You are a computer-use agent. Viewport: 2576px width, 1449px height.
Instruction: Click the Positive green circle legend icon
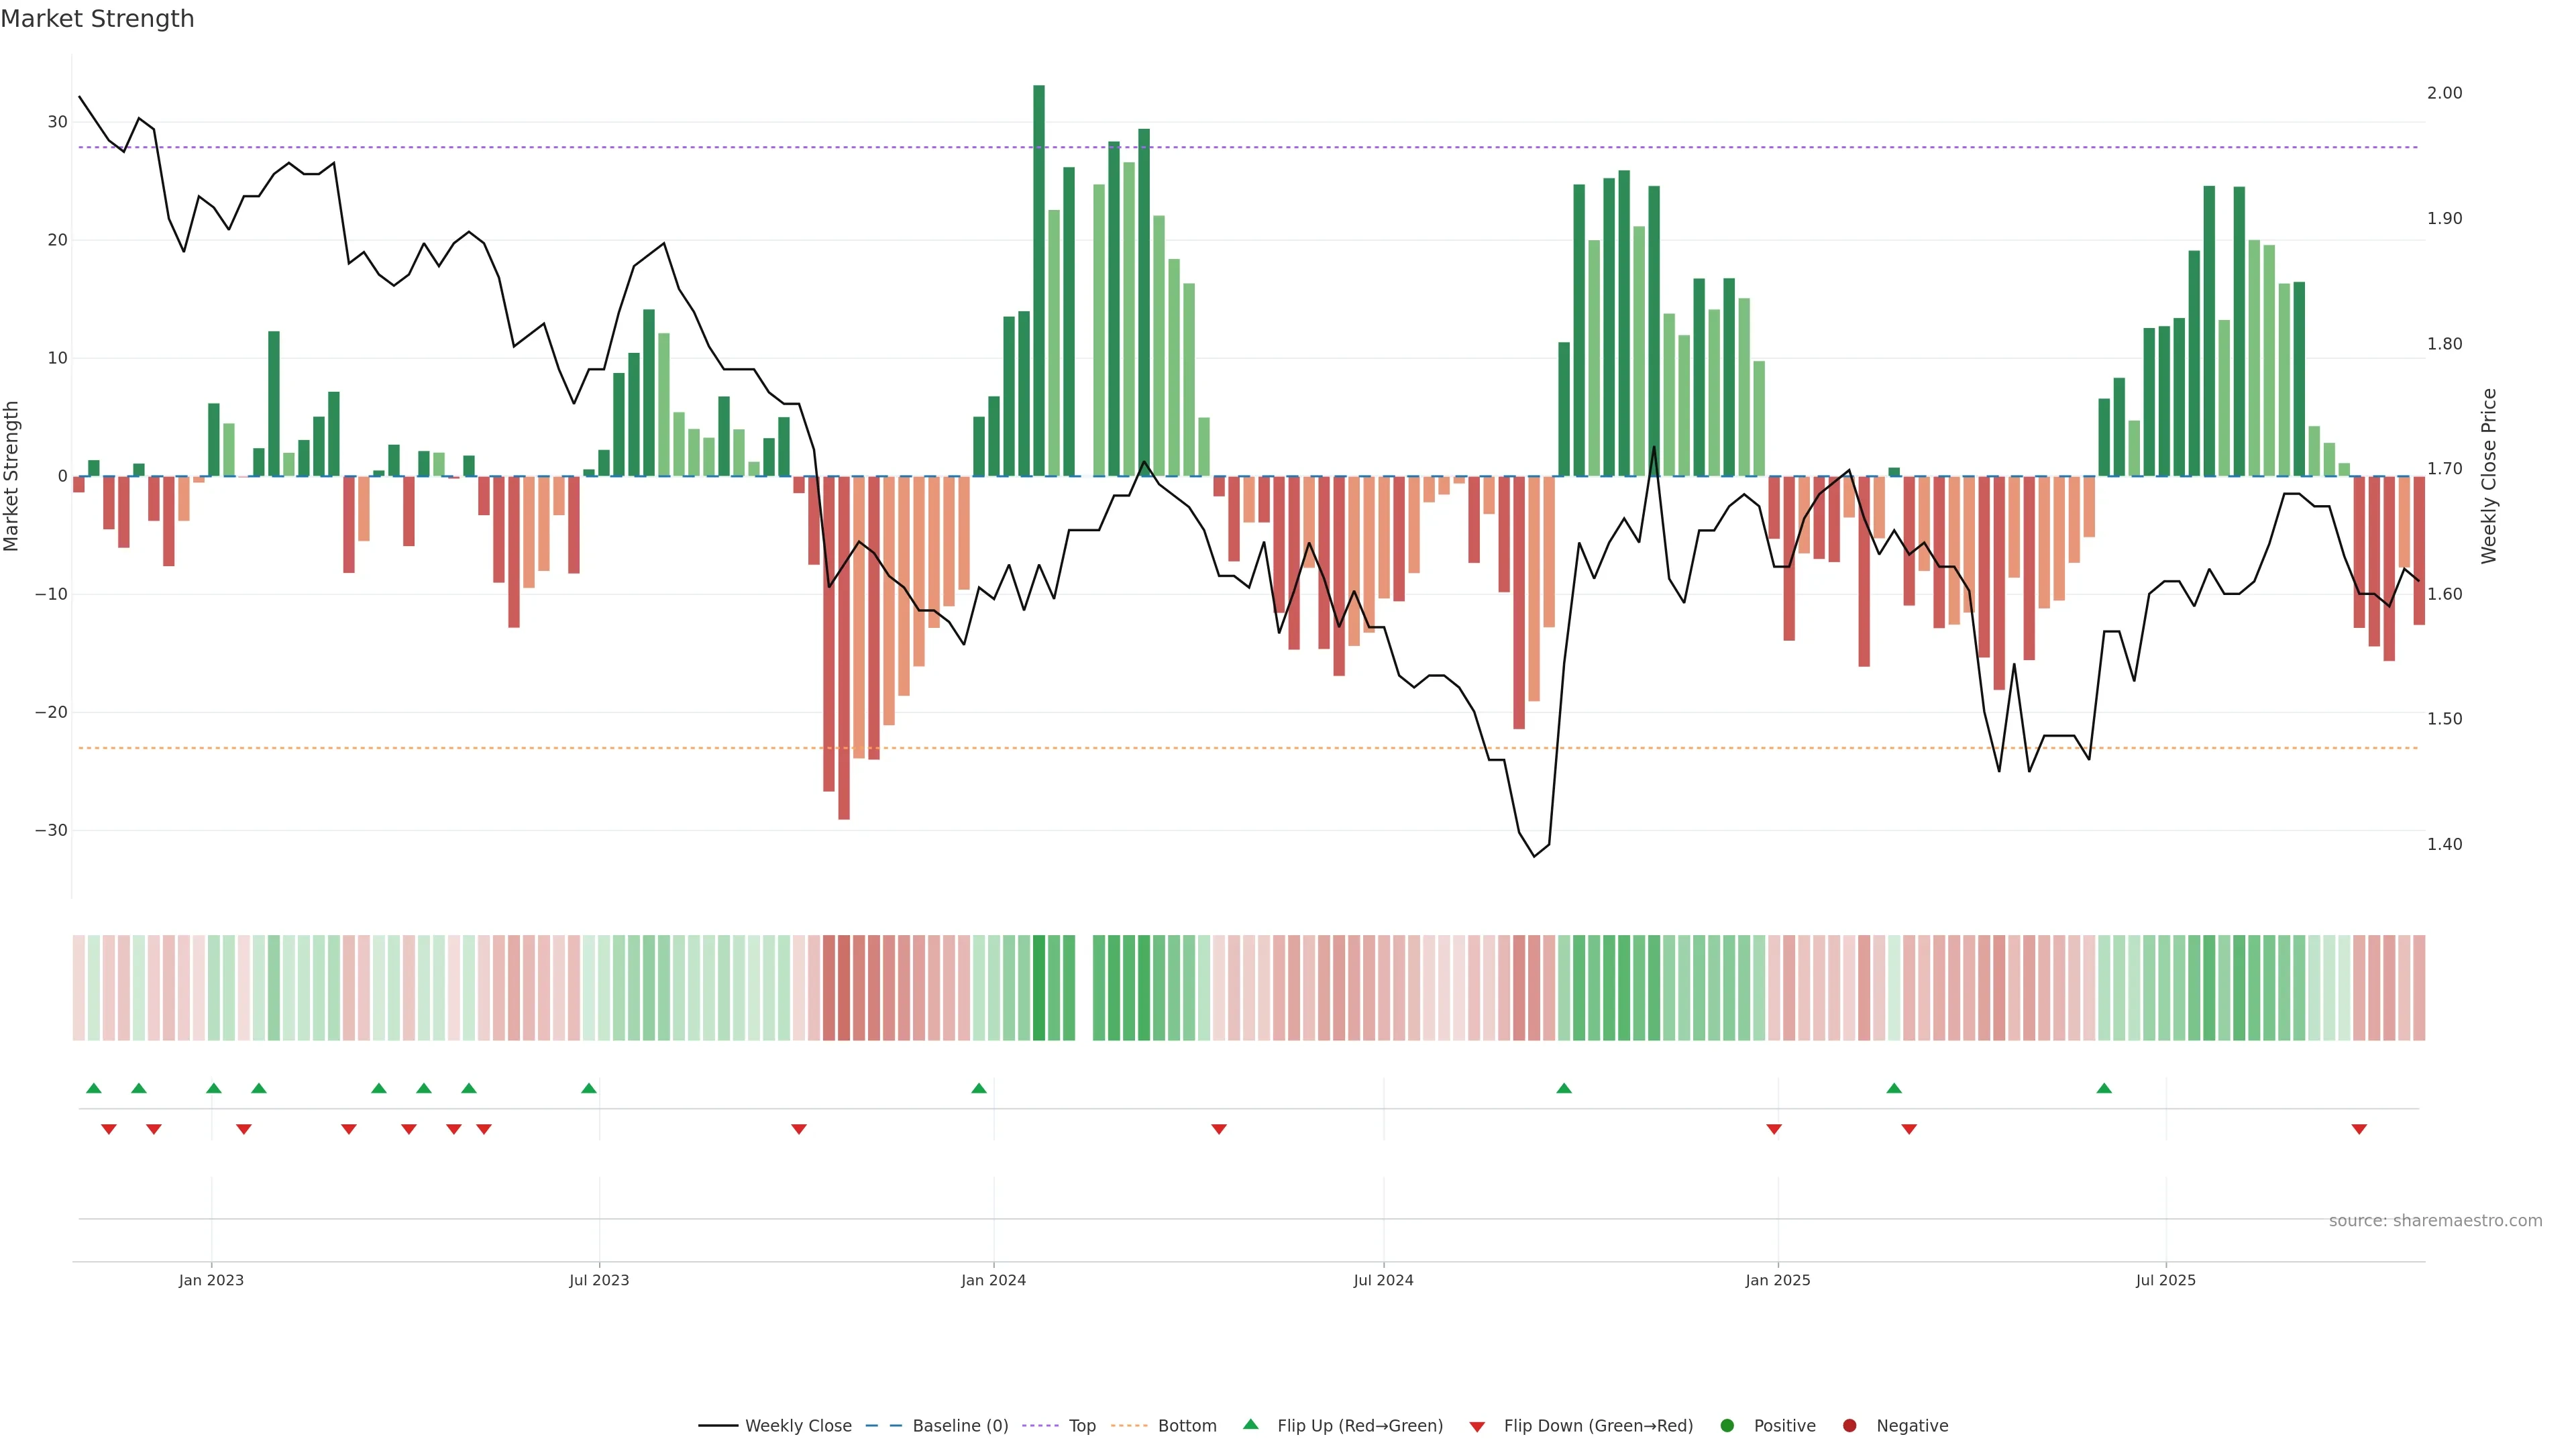[x=1727, y=1426]
